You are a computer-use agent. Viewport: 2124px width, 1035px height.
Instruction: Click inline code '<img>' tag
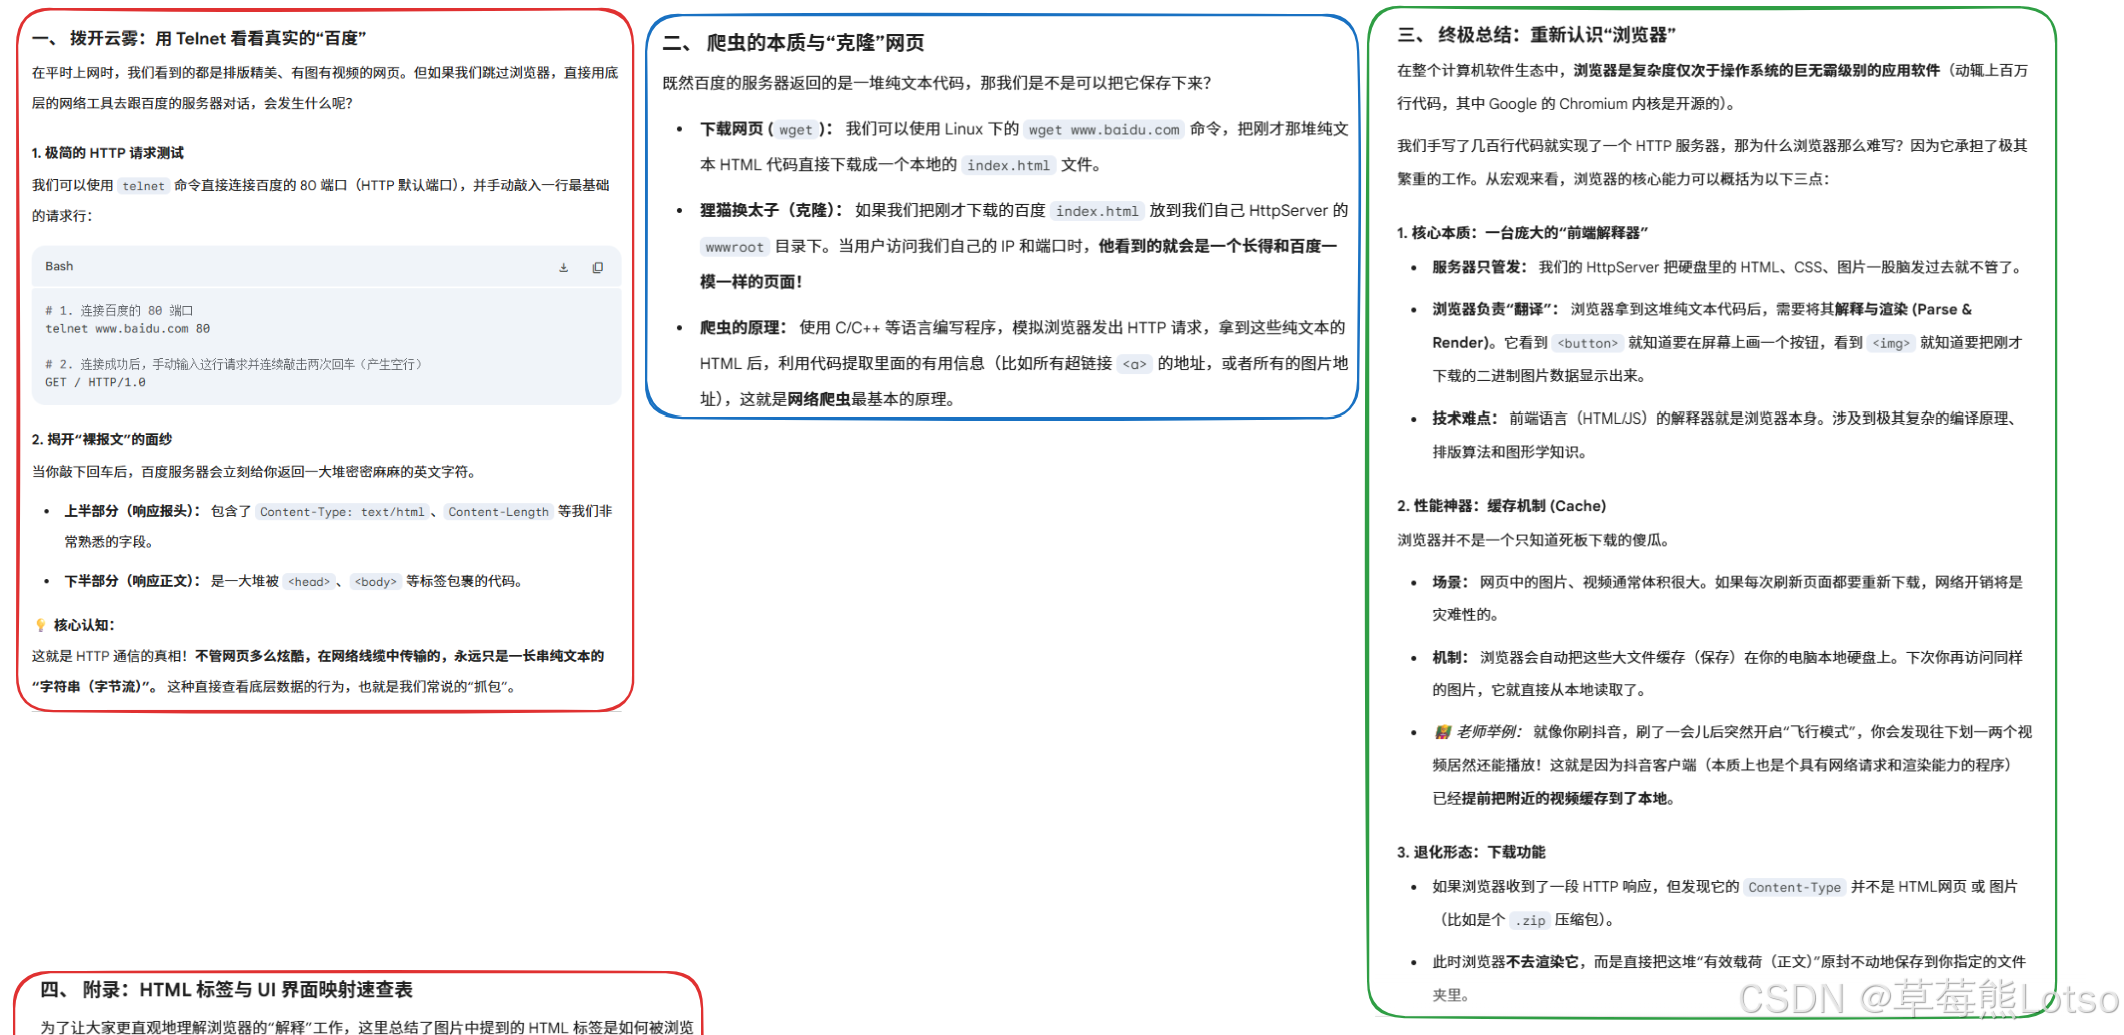point(1890,343)
